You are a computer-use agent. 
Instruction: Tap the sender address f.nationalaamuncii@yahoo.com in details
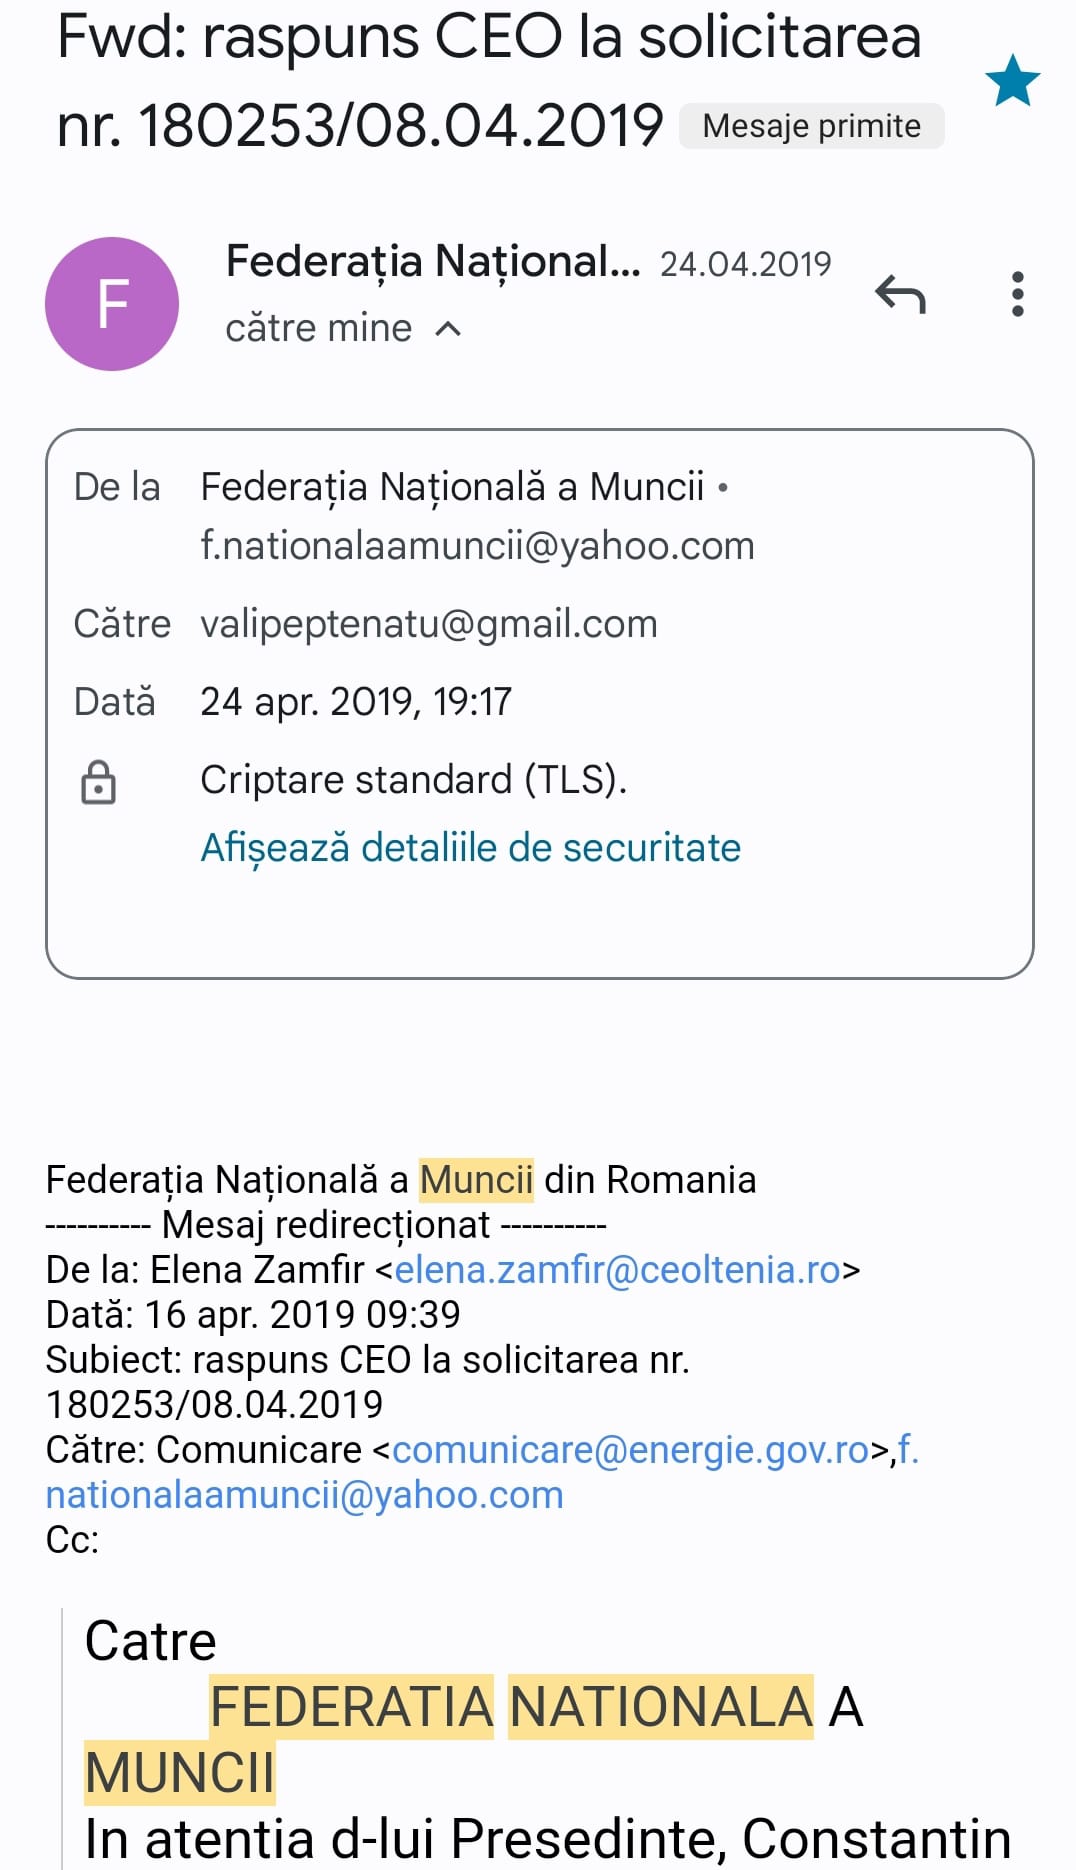click(477, 546)
